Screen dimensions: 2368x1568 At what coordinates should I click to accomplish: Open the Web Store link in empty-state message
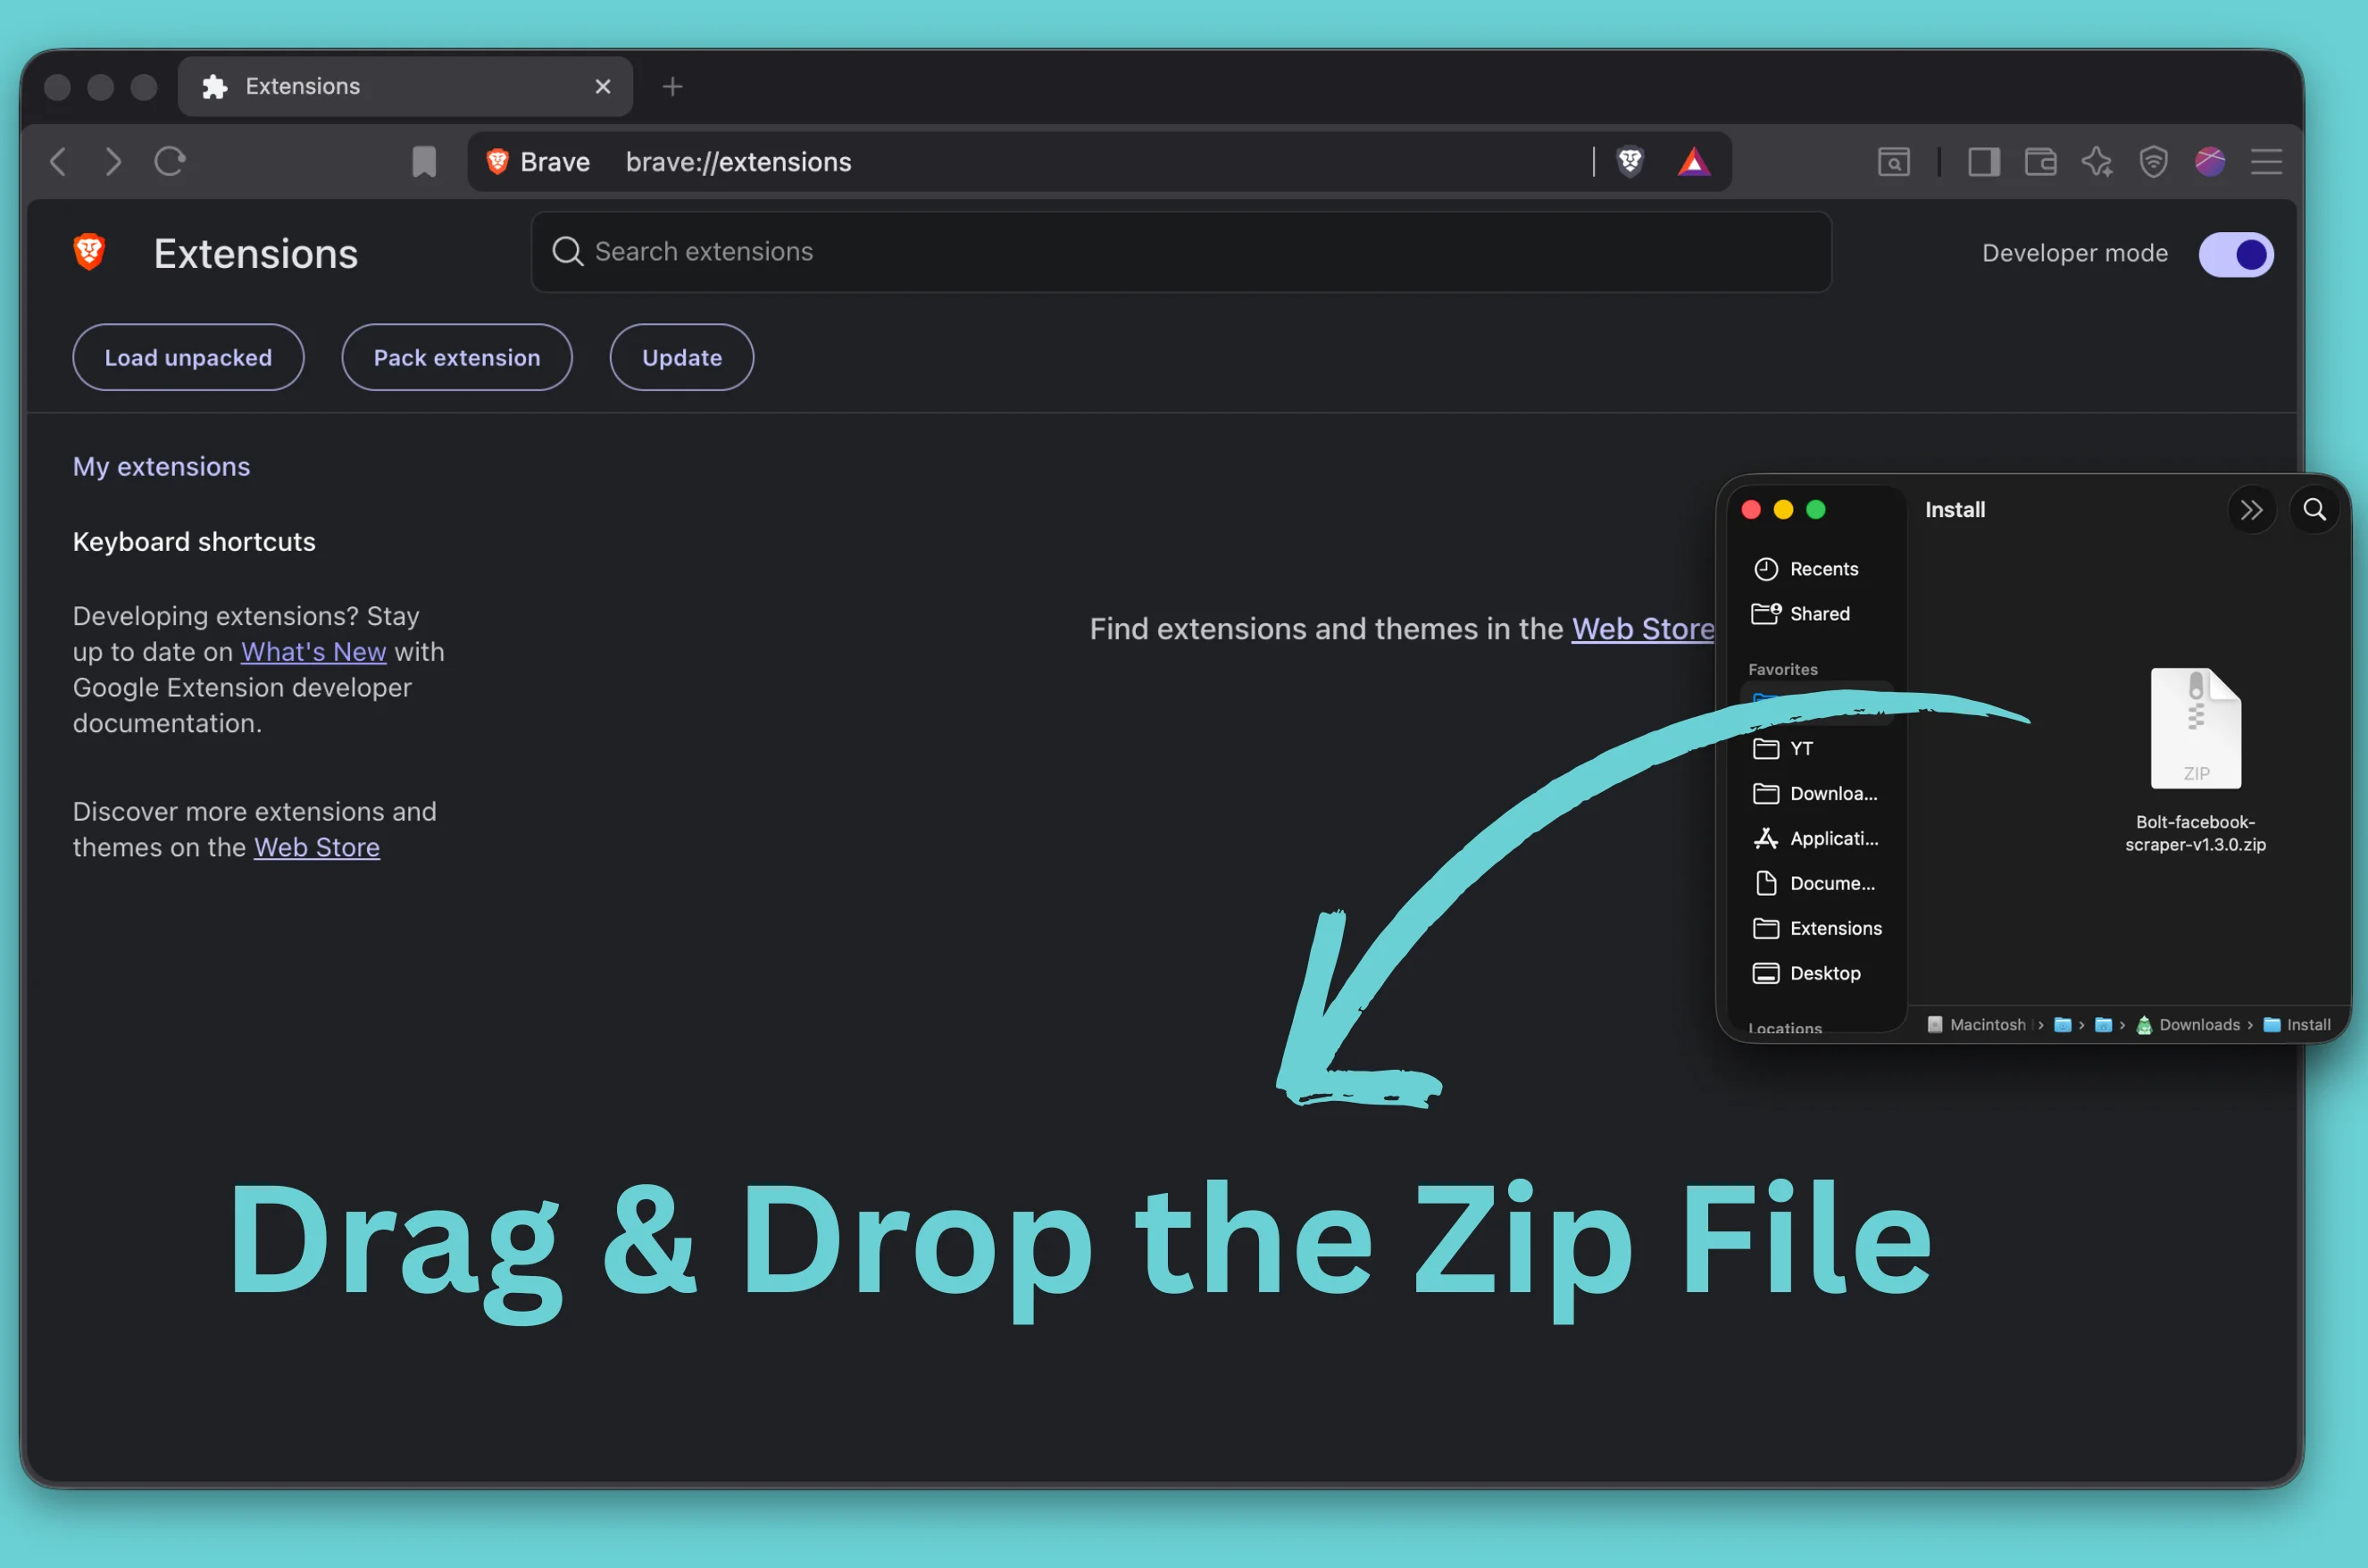(1643, 629)
